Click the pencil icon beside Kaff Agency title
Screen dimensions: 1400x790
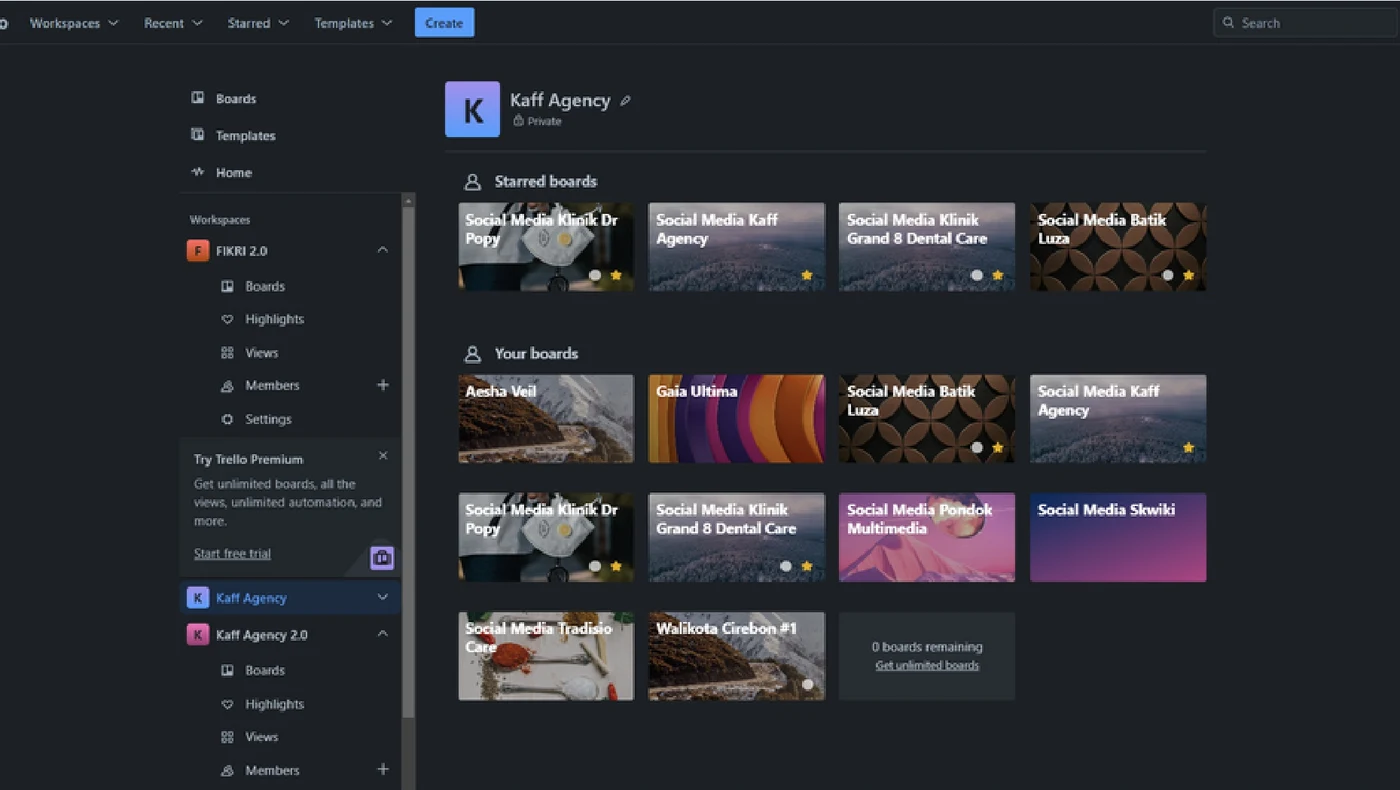[x=626, y=100]
